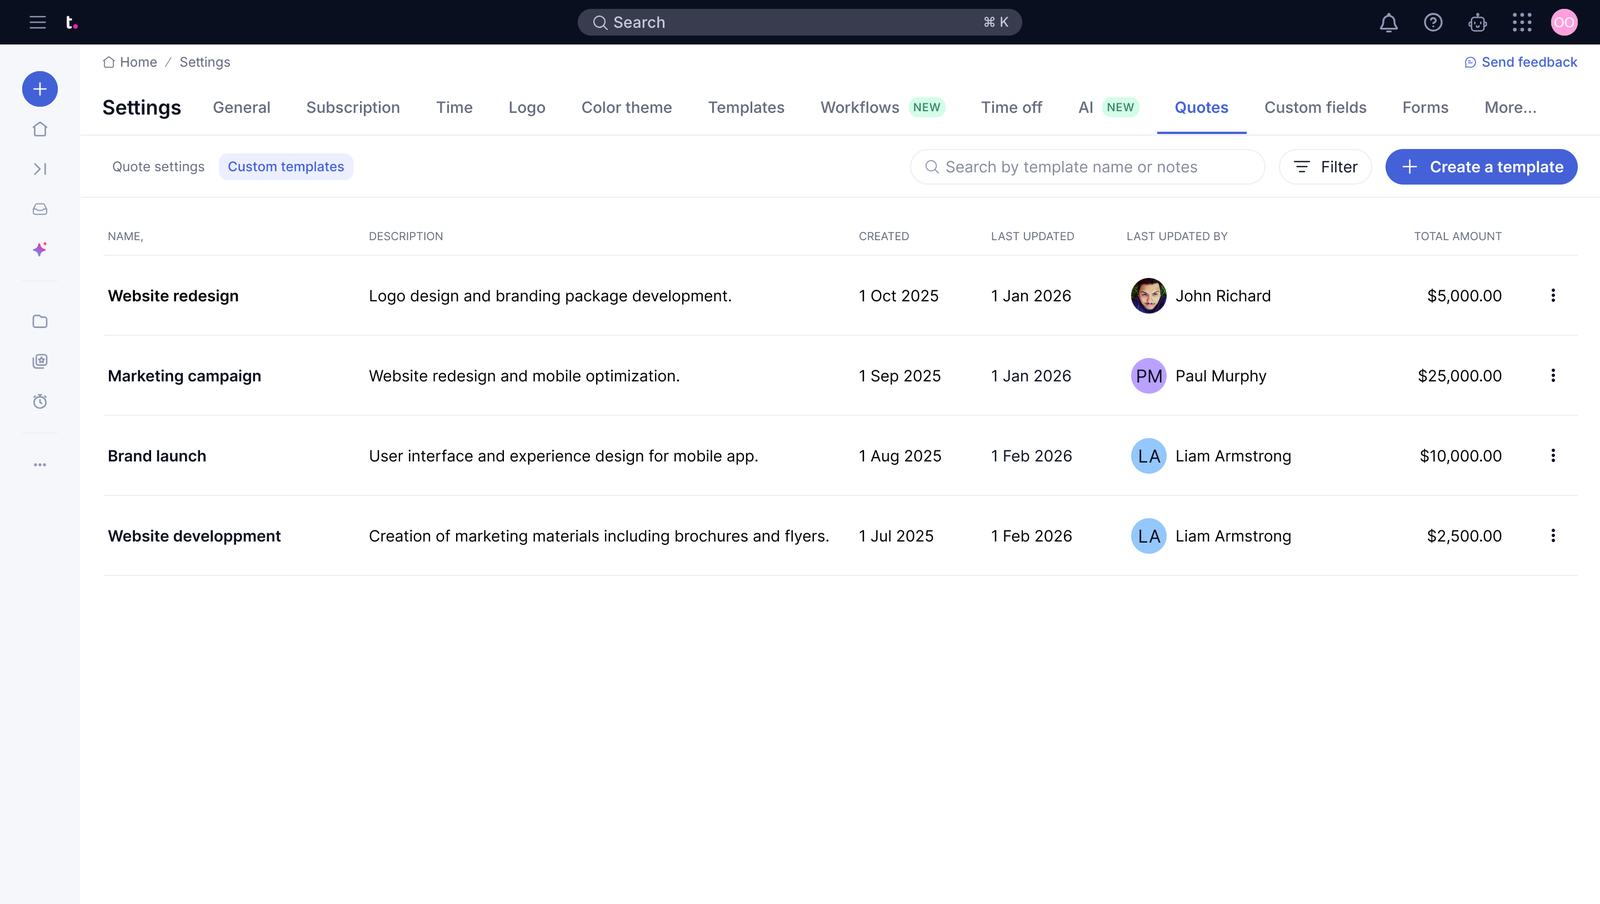This screenshot has height=904, width=1600.
Task: Click the $25,000.00 amount cell
Action: coord(1459,376)
